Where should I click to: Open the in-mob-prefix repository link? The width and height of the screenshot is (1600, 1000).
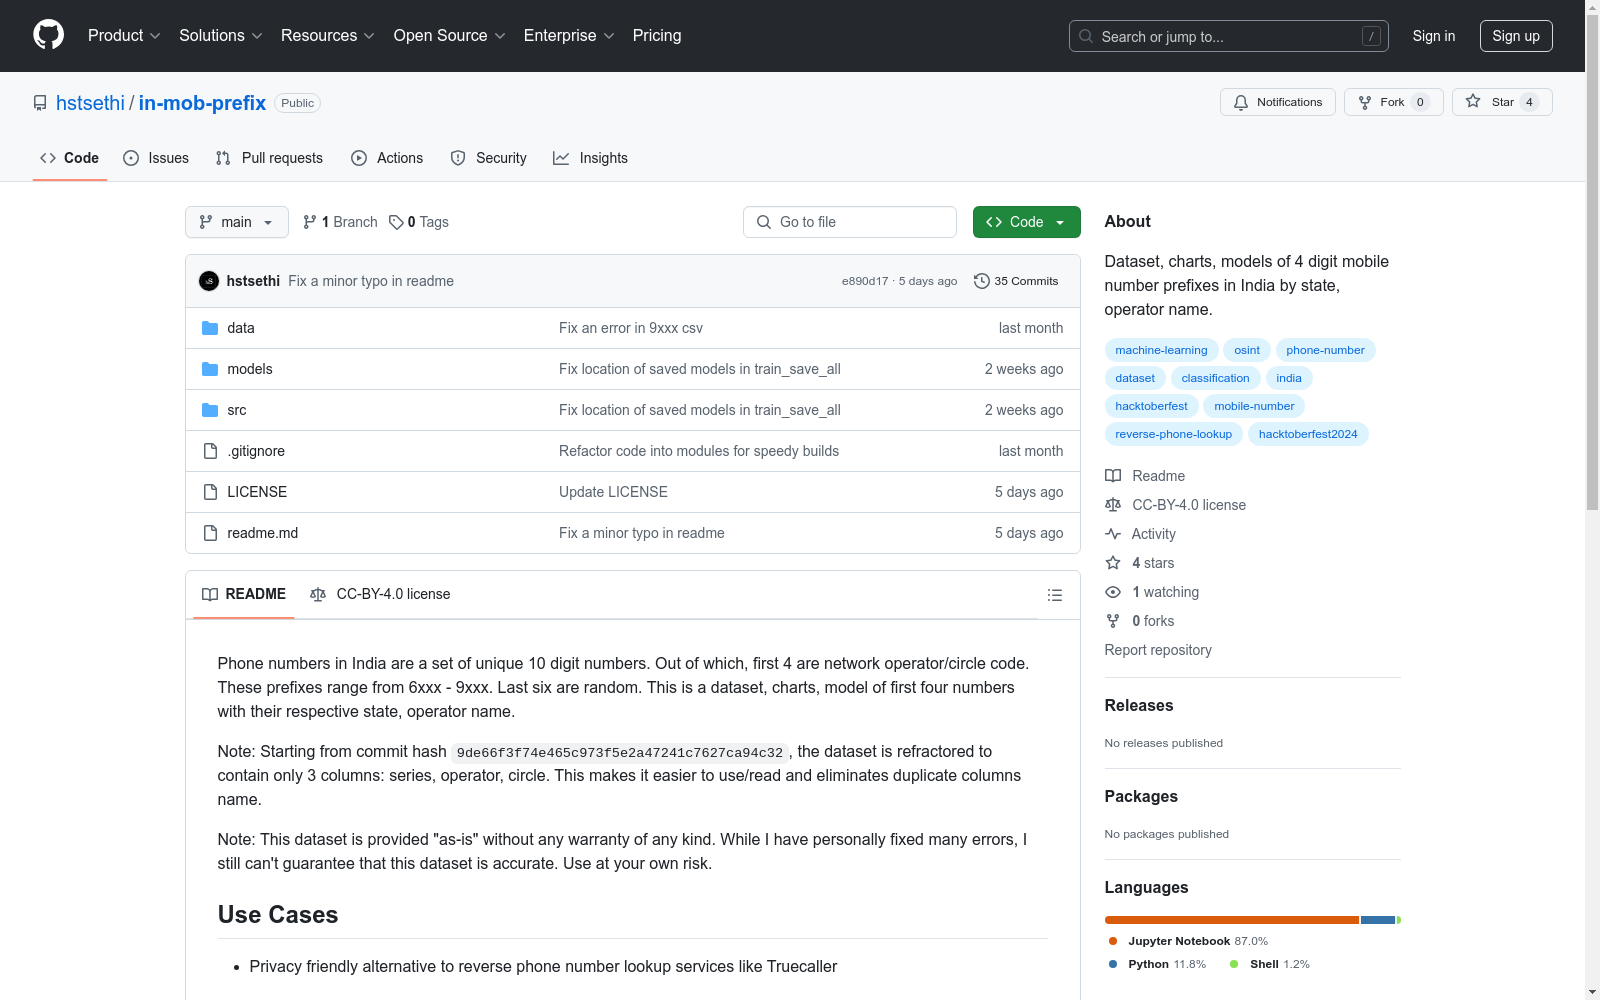(202, 103)
